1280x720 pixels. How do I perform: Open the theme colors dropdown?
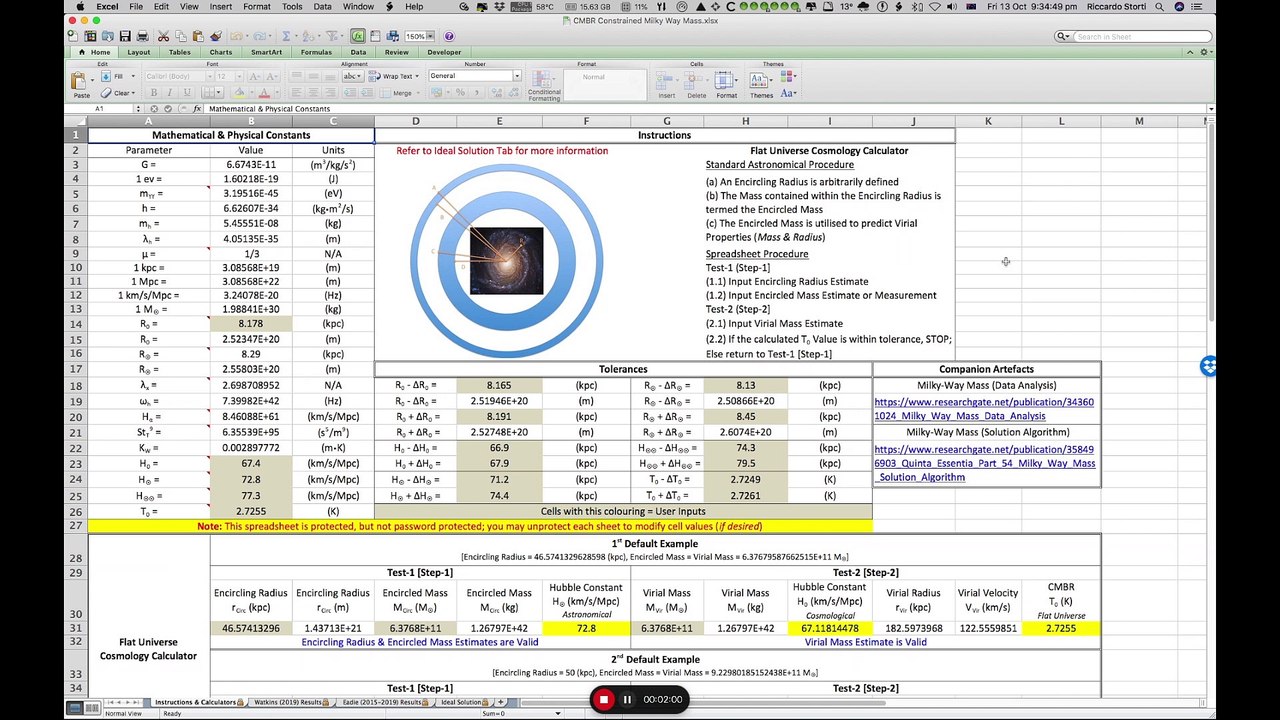[788, 75]
